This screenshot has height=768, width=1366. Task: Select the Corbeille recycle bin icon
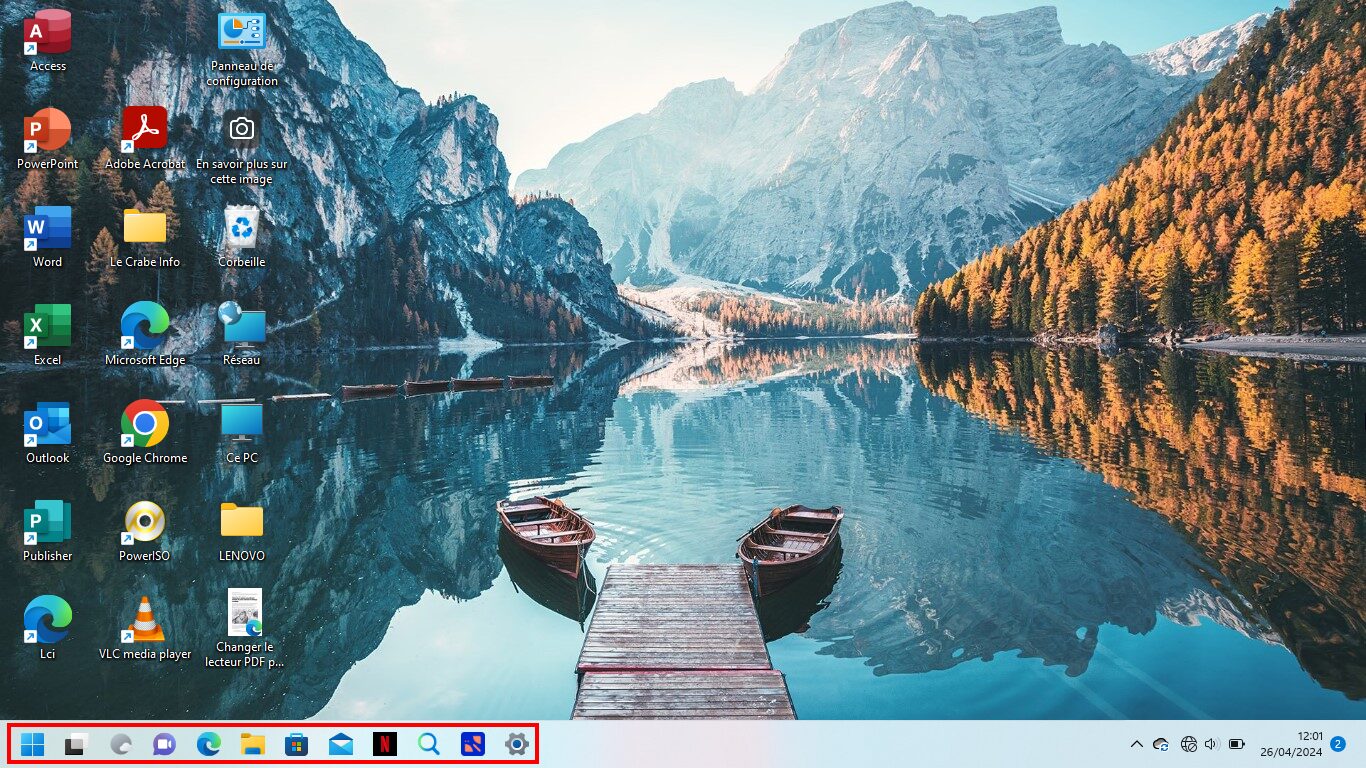click(242, 237)
